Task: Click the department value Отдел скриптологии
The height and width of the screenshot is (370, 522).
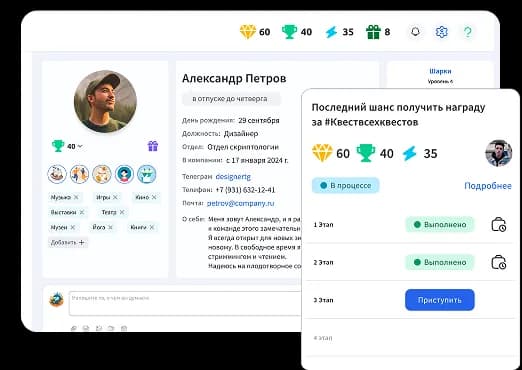Action: point(243,147)
